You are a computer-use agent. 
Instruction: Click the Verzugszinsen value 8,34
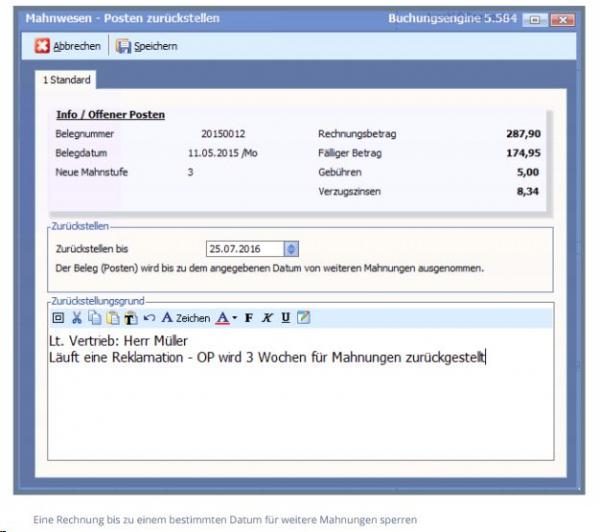click(528, 191)
